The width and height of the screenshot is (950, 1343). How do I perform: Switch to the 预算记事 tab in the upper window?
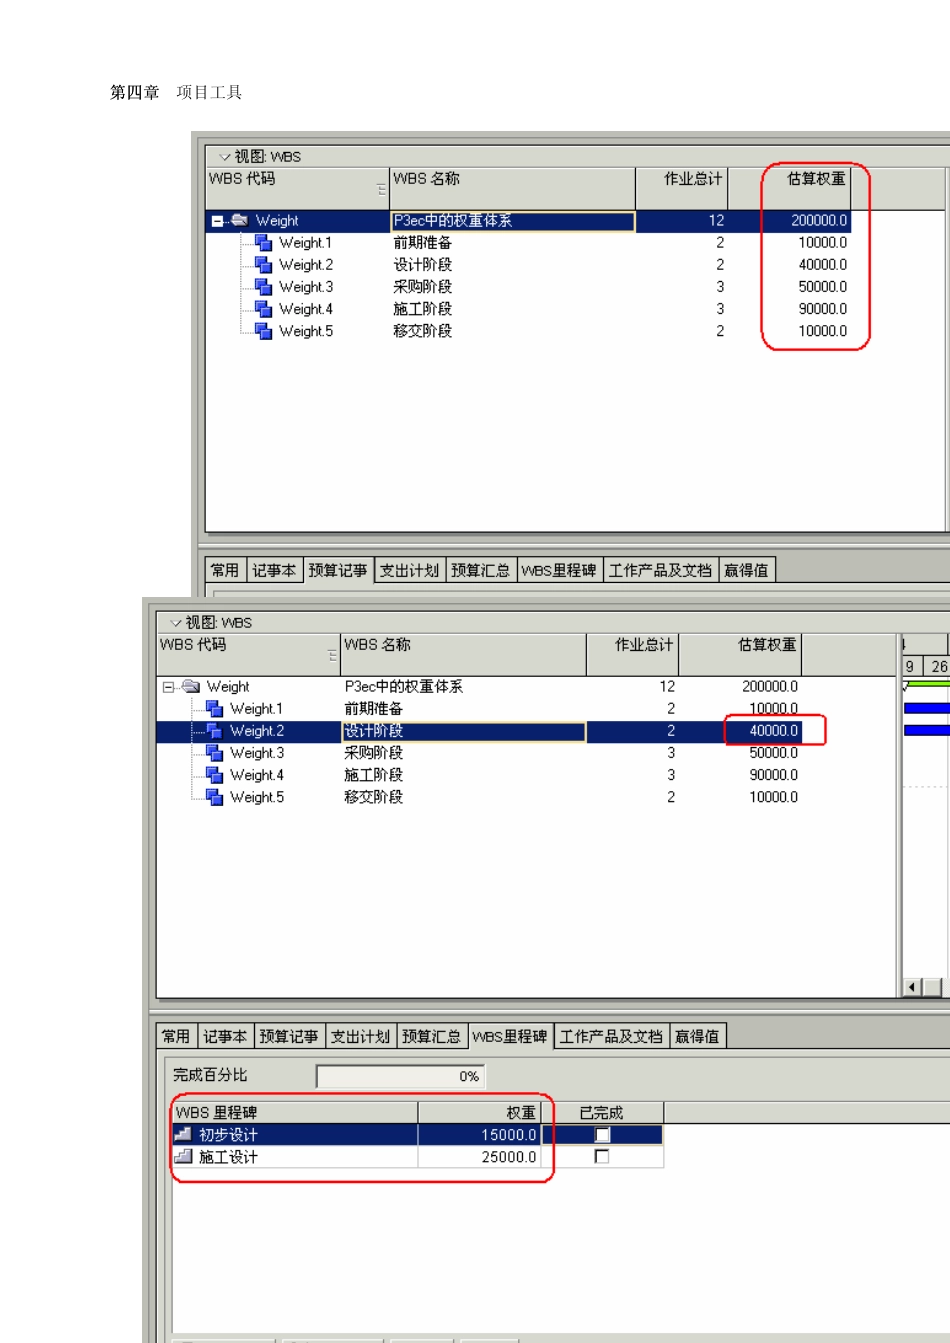point(338,570)
